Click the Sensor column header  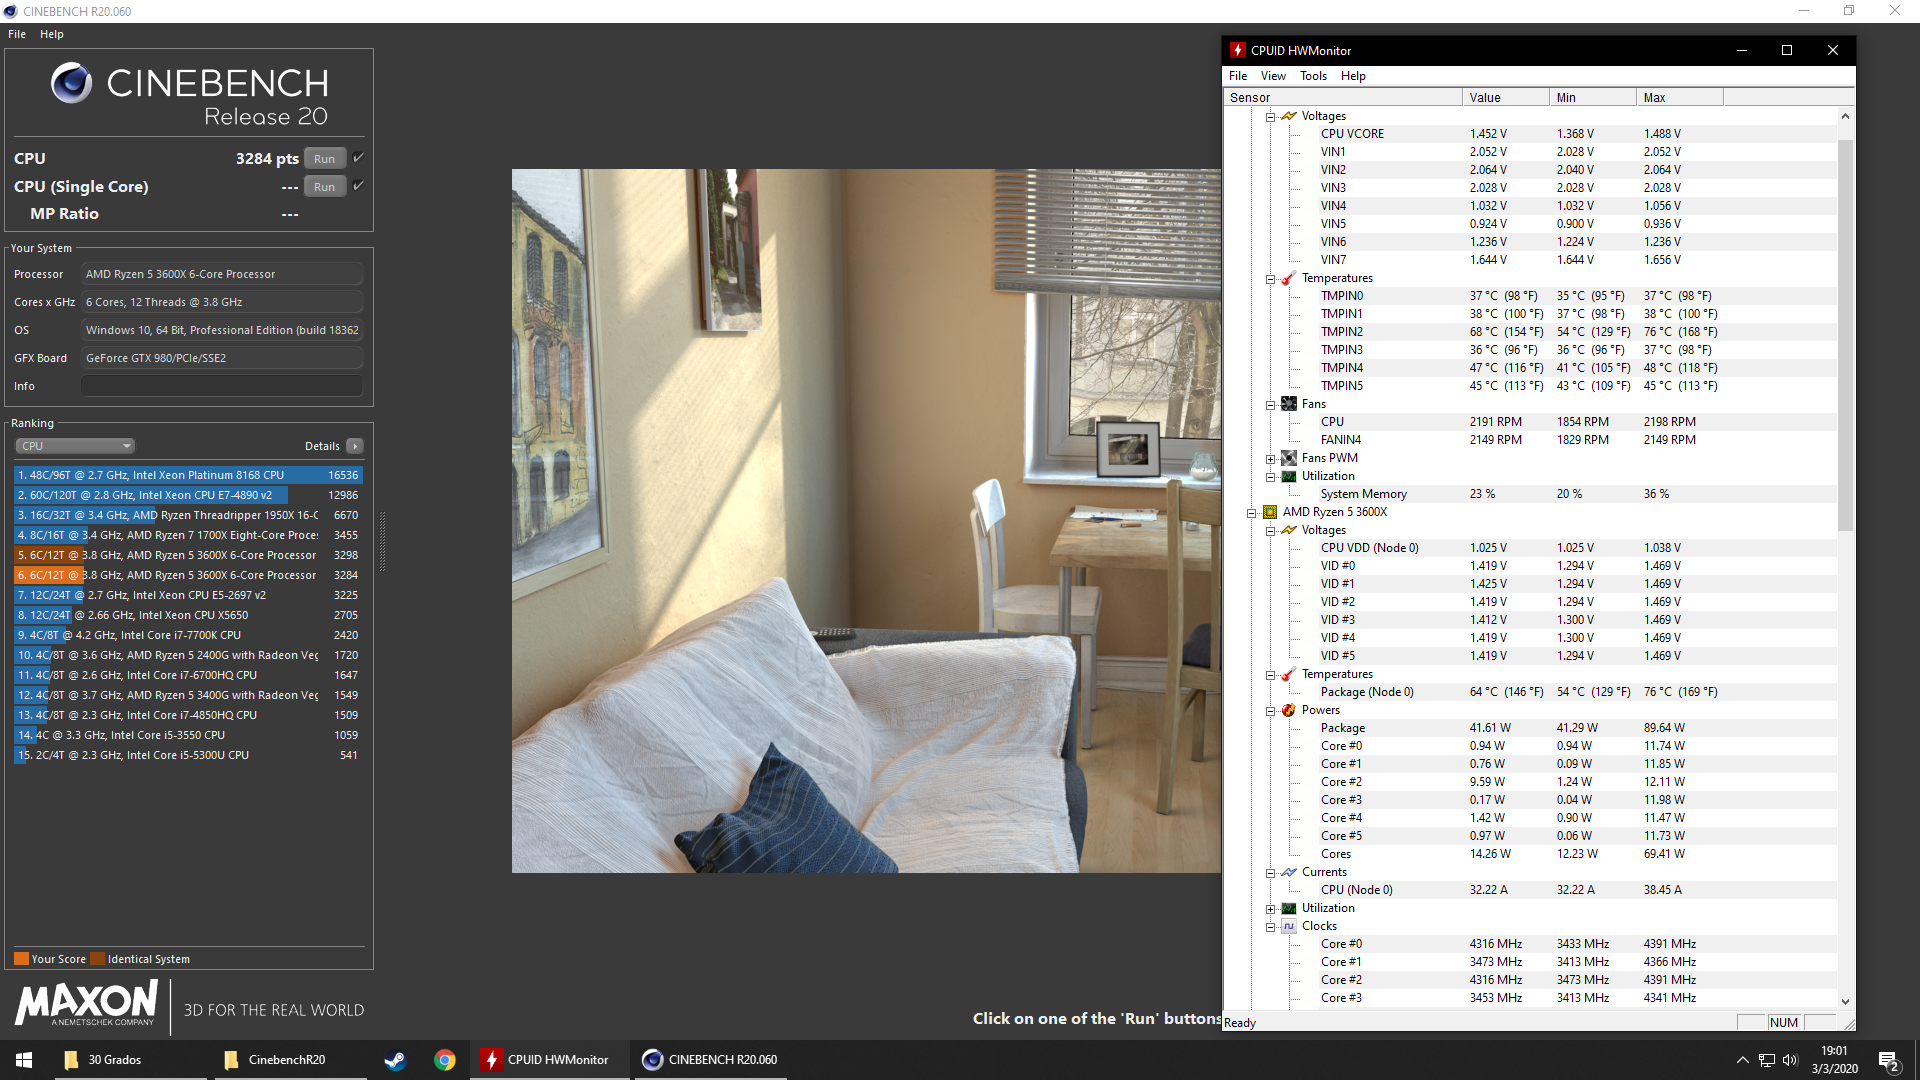[1343, 97]
